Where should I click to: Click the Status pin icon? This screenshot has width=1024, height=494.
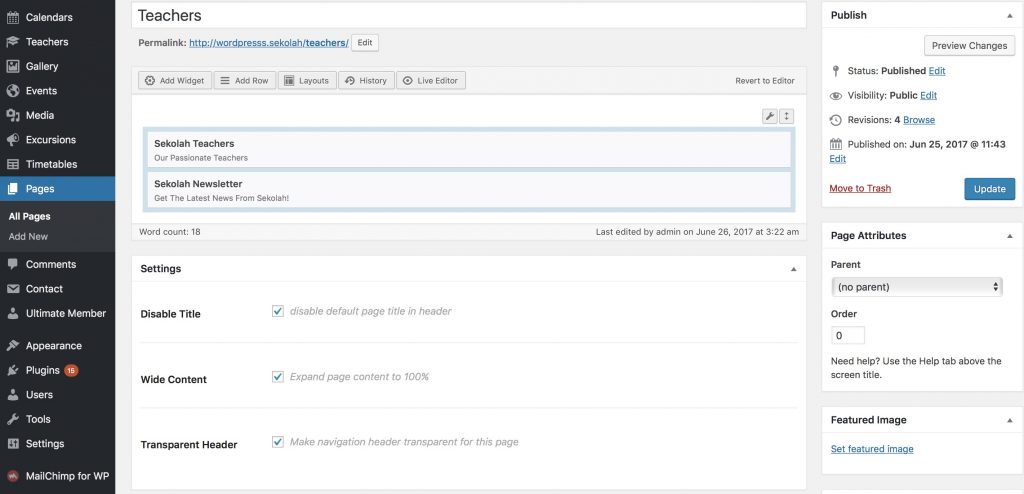(835, 71)
